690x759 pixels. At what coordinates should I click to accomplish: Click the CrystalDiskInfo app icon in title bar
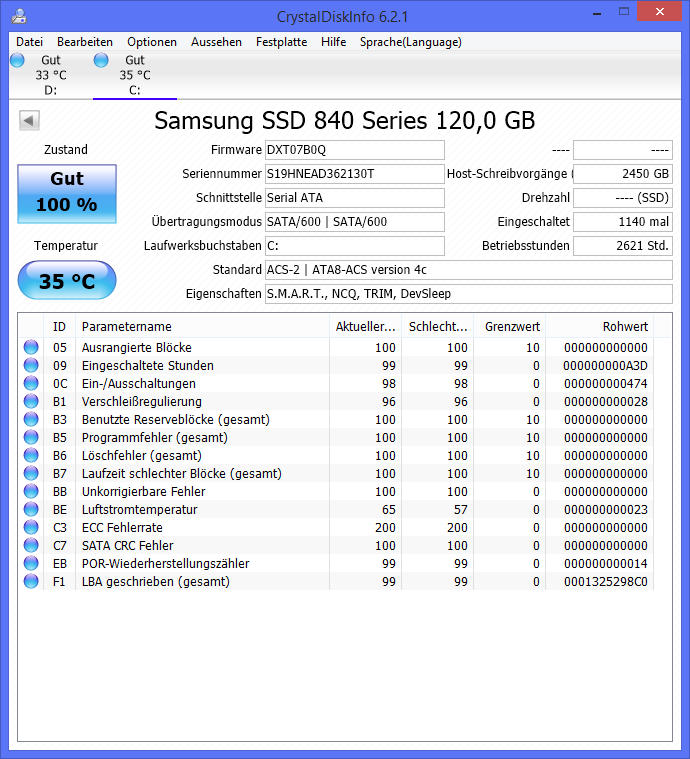point(18,16)
